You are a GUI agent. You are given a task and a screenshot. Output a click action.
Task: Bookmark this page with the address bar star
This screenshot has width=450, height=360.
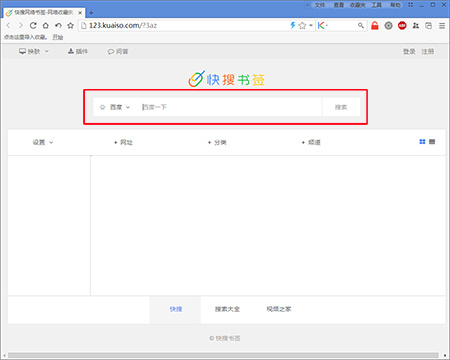302,25
